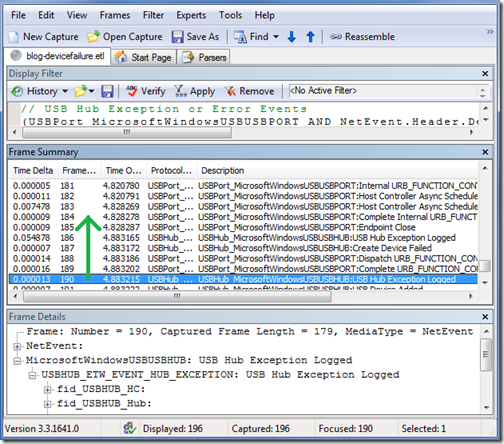Open a capture file with Open Capture
This screenshot has height=444, width=504.
(125, 37)
